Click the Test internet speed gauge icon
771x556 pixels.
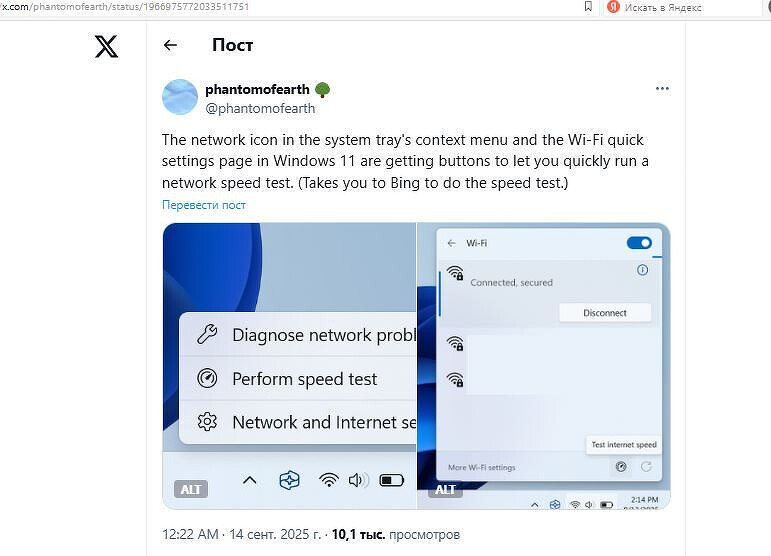[x=621, y=467]
